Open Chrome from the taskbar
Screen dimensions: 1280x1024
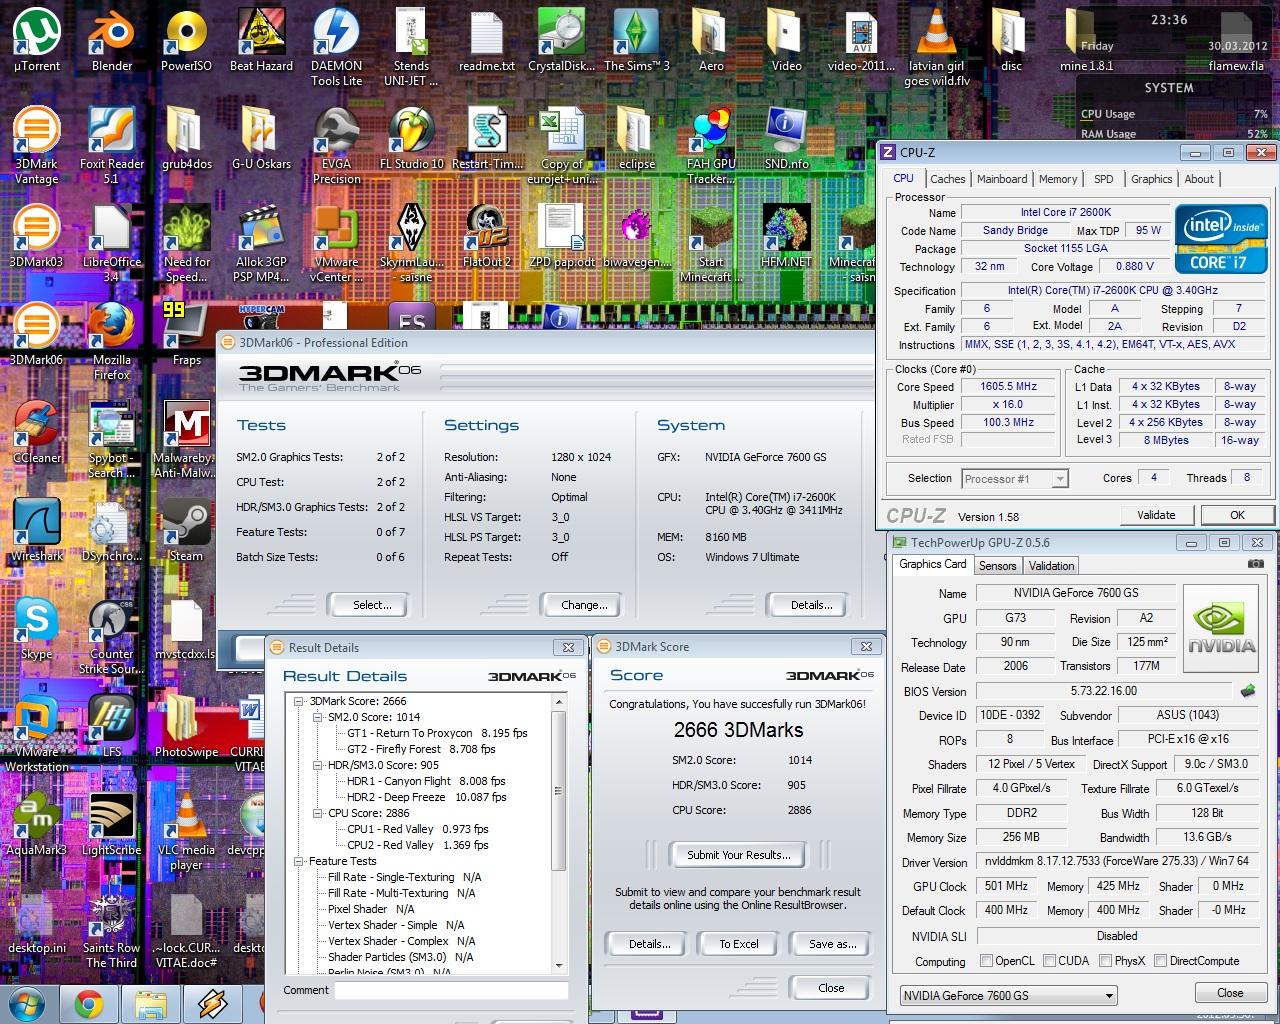[88, 1003]
